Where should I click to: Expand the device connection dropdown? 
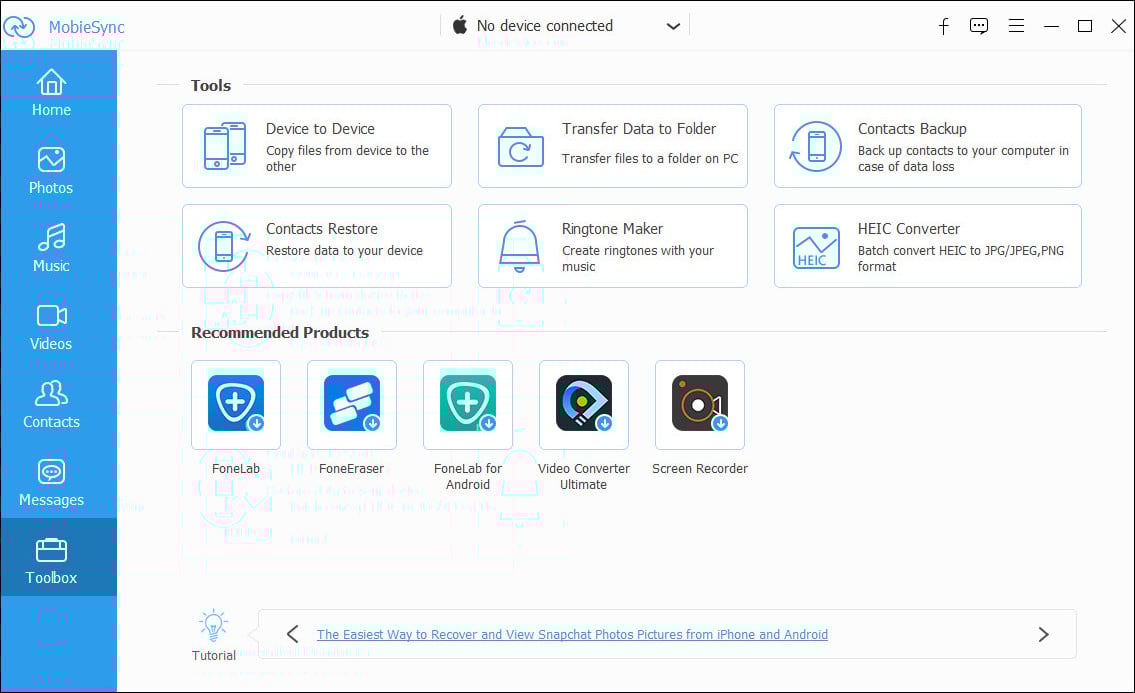[673, 26]
